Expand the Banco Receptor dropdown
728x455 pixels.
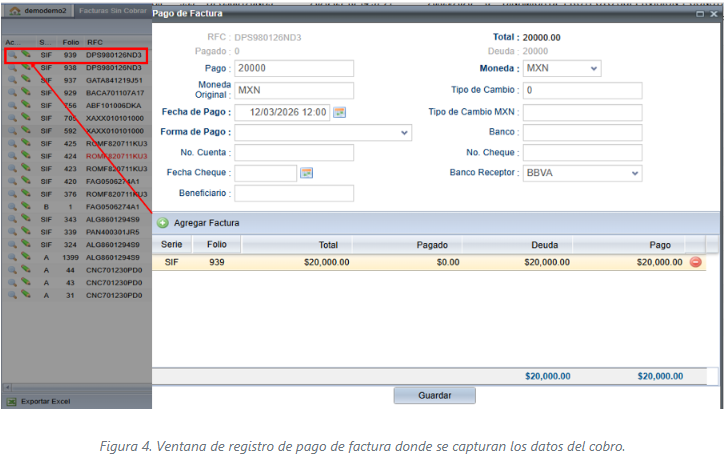(x=634, y=173)
